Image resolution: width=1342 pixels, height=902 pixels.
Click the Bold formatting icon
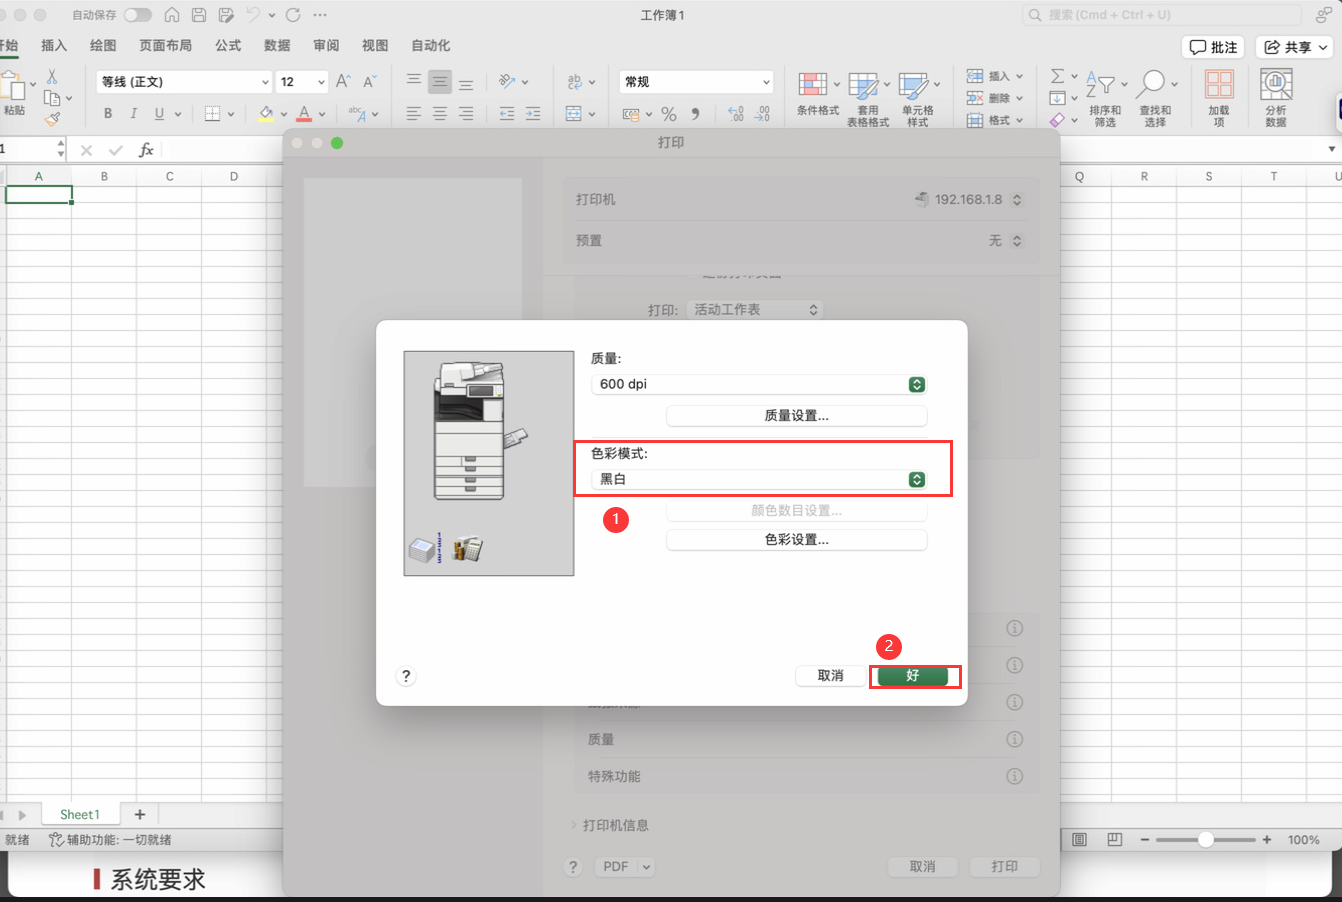tap(108, 114)
